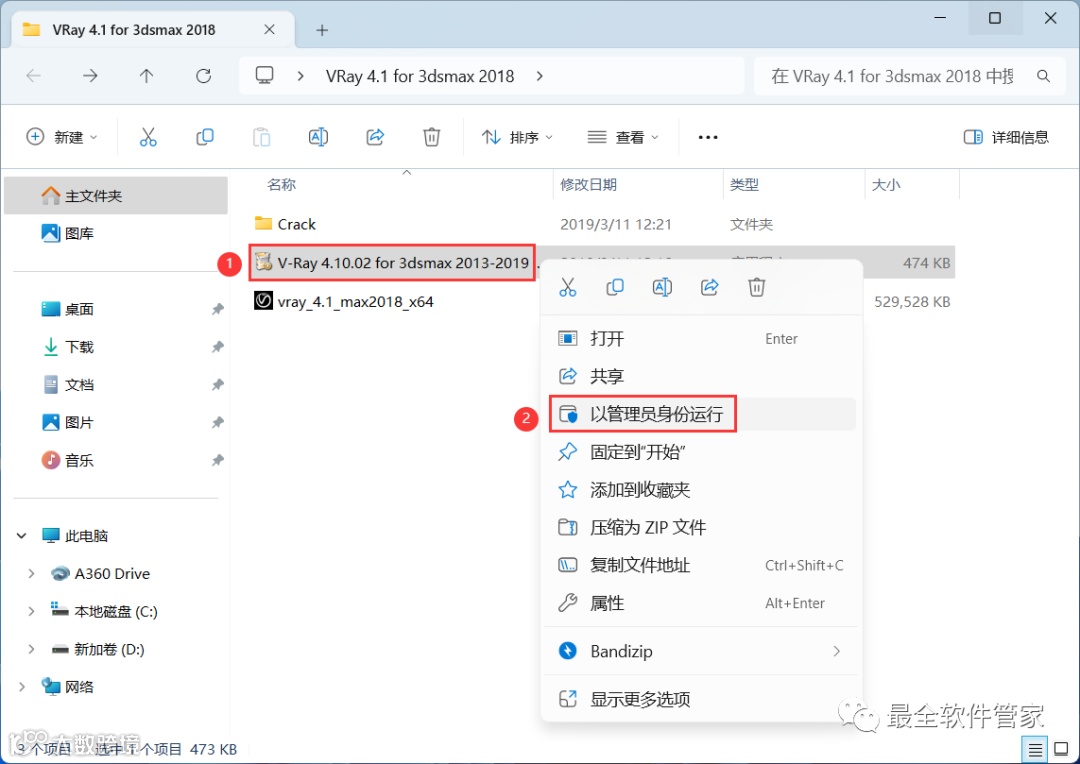Unpin 图片 with its pin icon
Viewport: 1080px width, 764px height.
click(218, 422)
